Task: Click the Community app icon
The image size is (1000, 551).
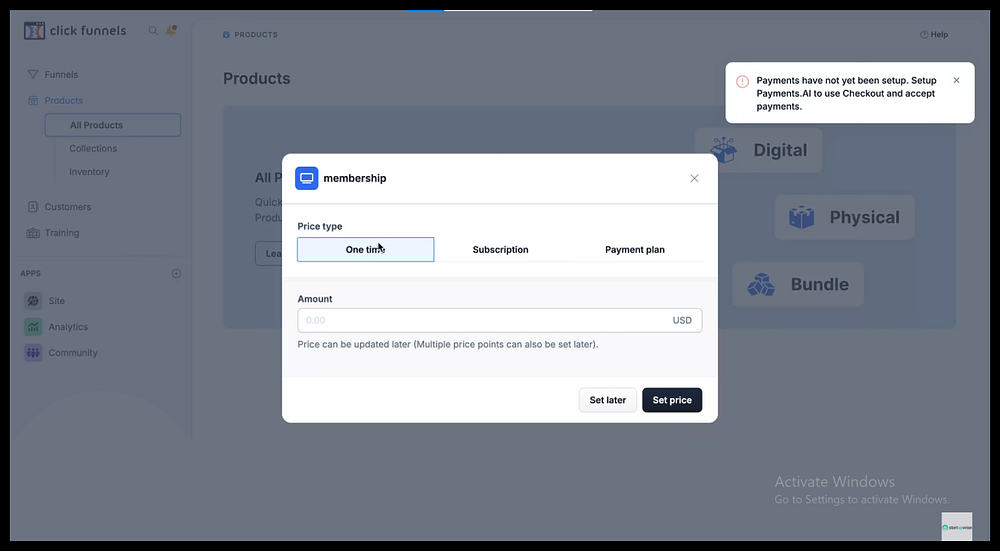Action: click(33, 353)
